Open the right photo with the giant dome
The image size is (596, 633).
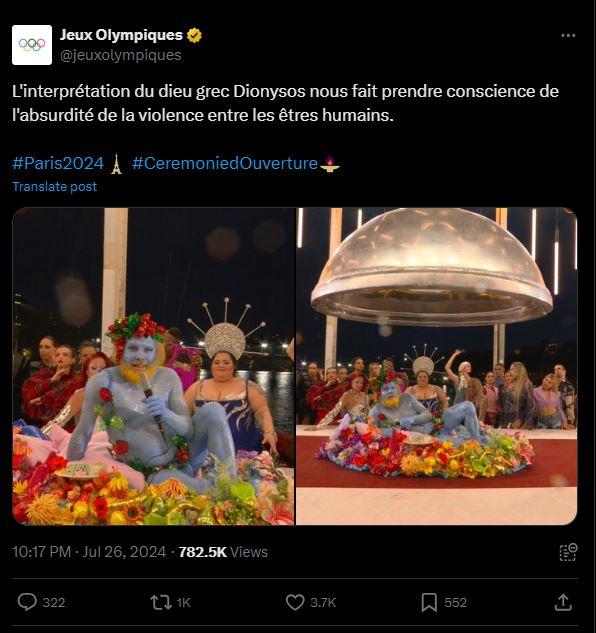pyautogui.click(x=437, y=366)
